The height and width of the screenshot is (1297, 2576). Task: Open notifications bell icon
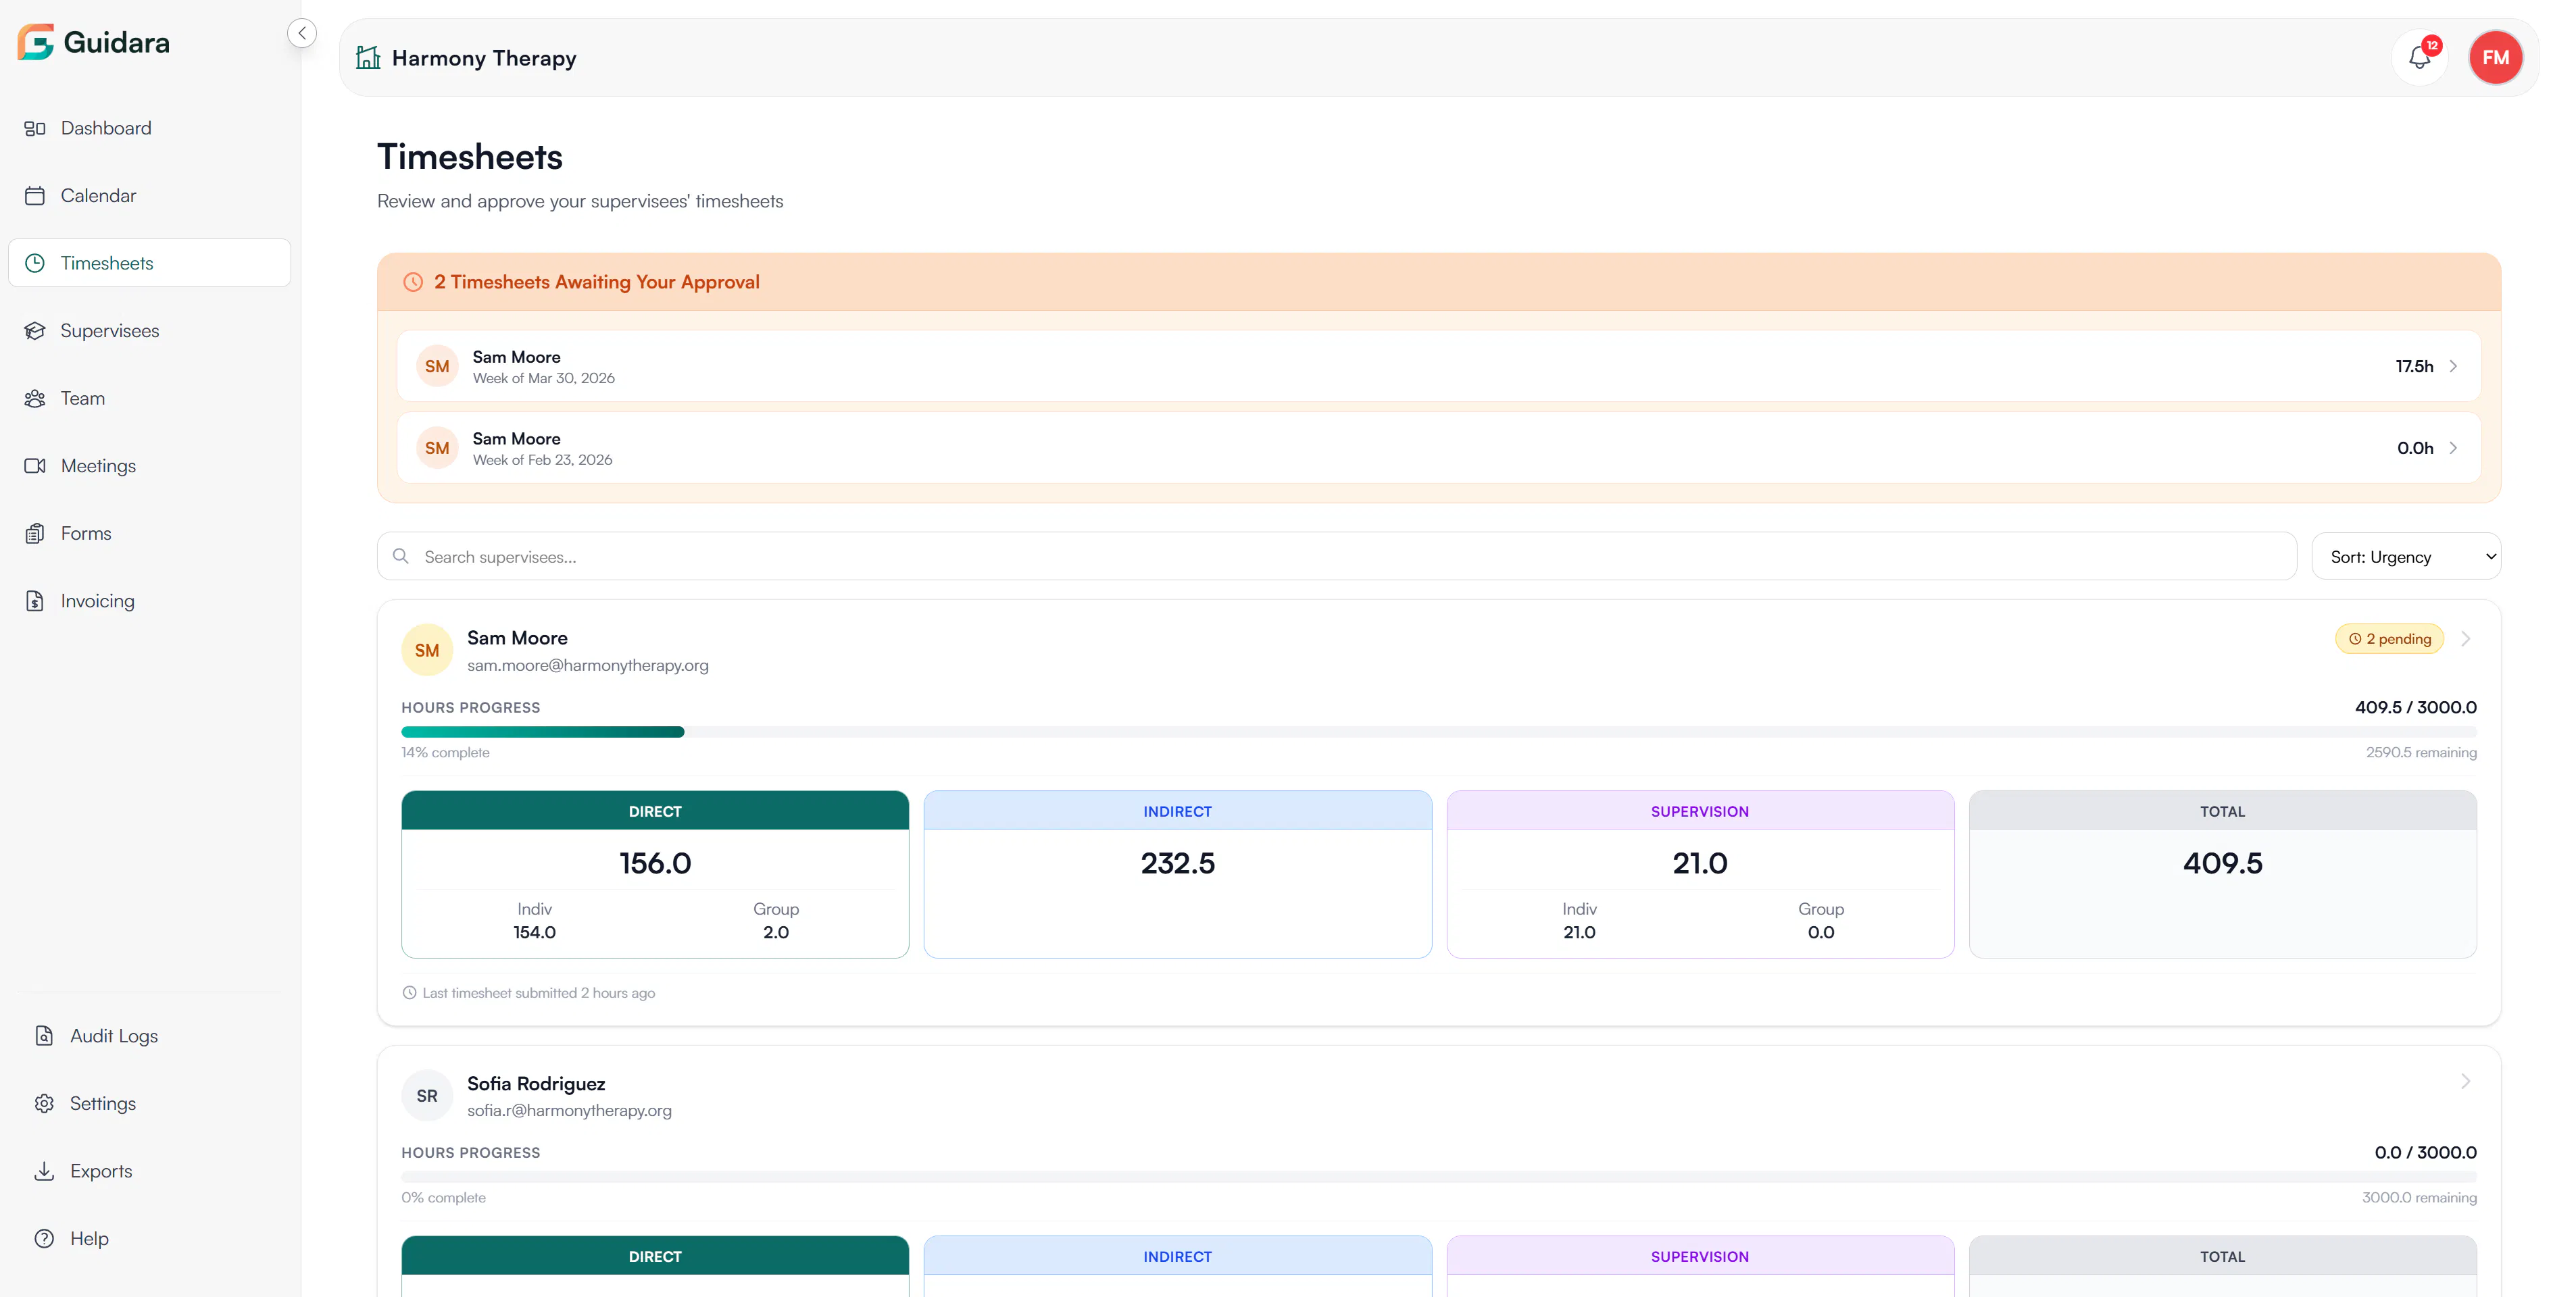[x=2419, y=58]
